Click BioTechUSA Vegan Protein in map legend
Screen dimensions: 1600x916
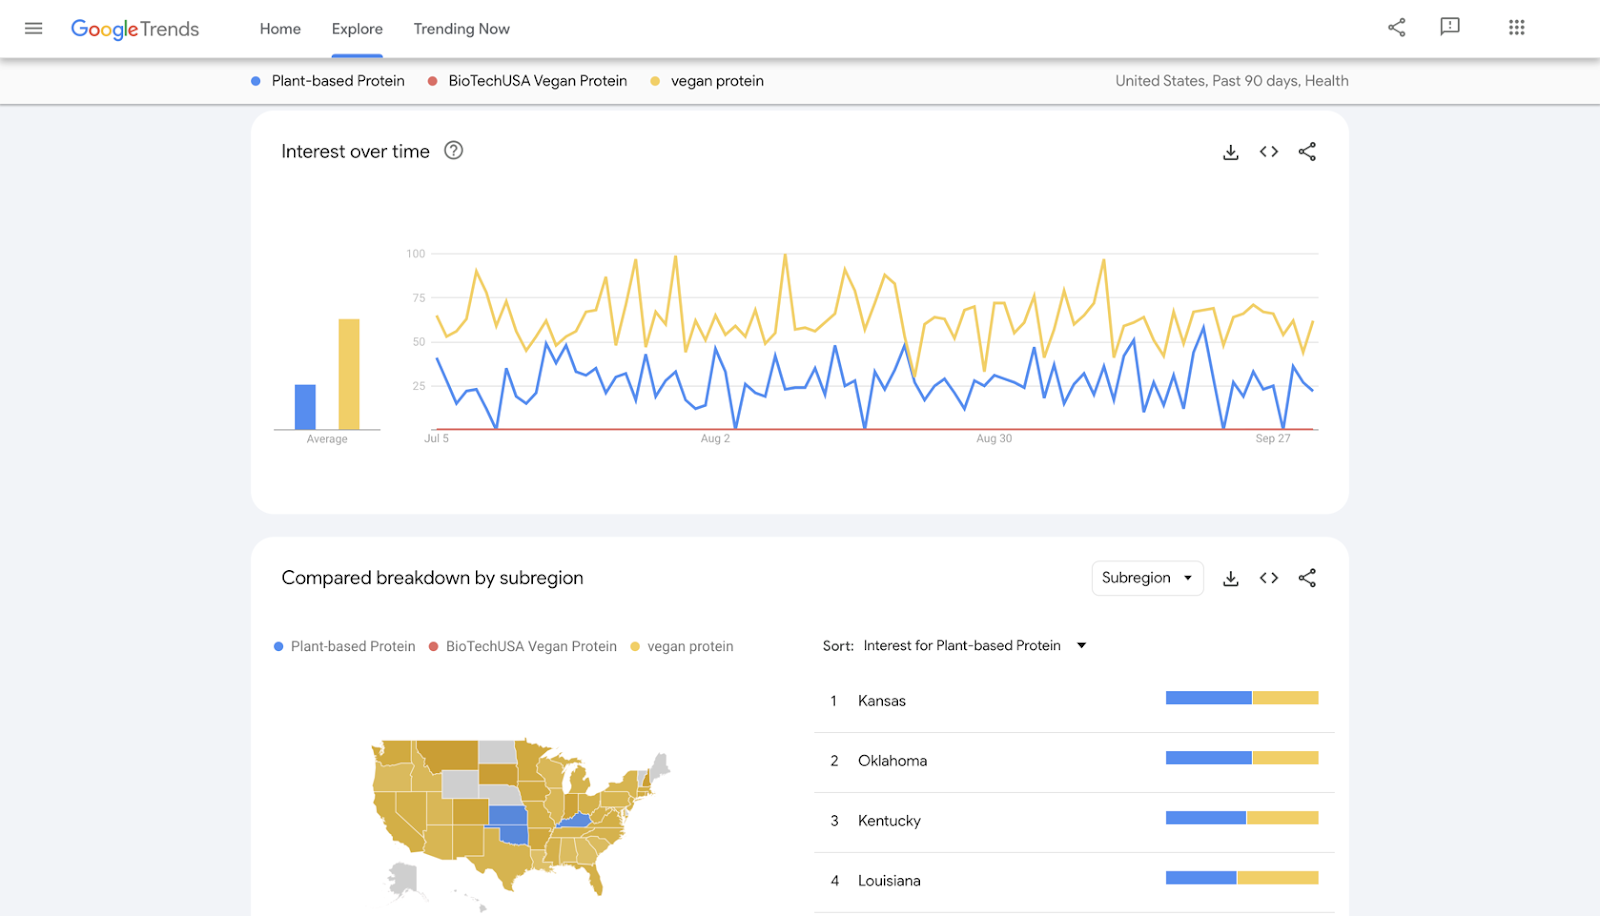[x=531, y=647]
